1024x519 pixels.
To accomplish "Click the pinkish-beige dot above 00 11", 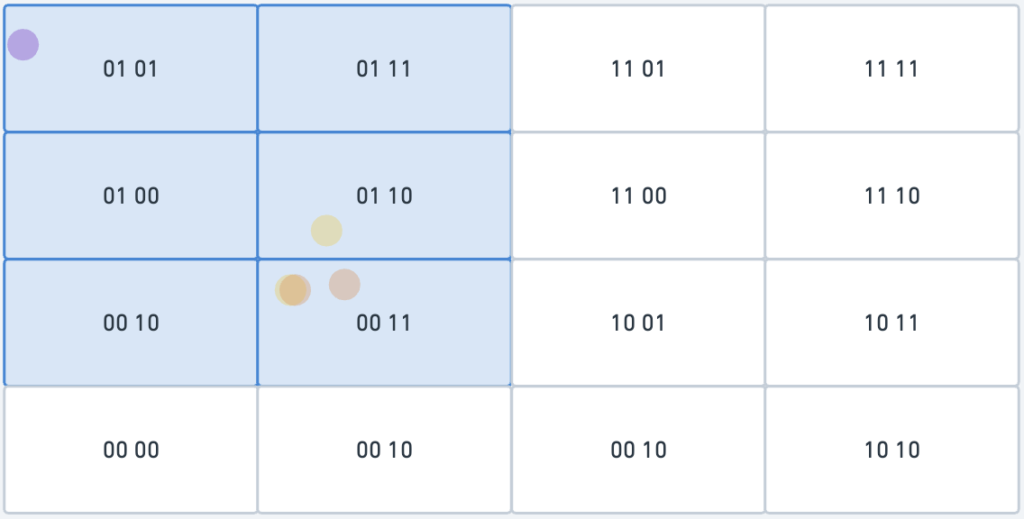I will coord(345,285).
